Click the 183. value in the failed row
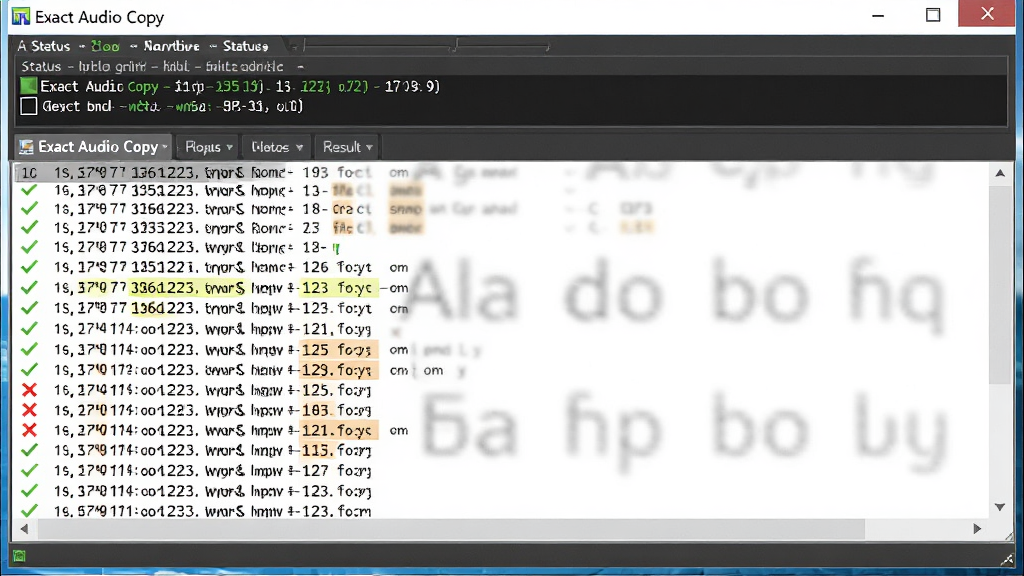The image size is (1024, 576). (315, 410)
